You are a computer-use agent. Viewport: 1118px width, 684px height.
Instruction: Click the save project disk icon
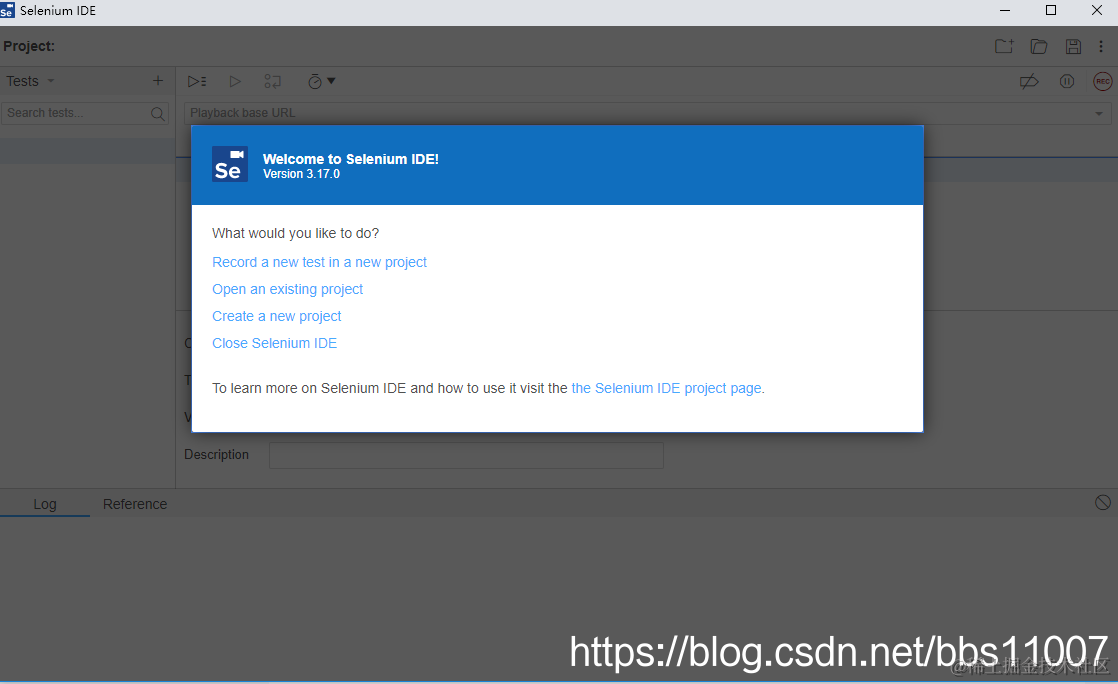(1073, 46)
